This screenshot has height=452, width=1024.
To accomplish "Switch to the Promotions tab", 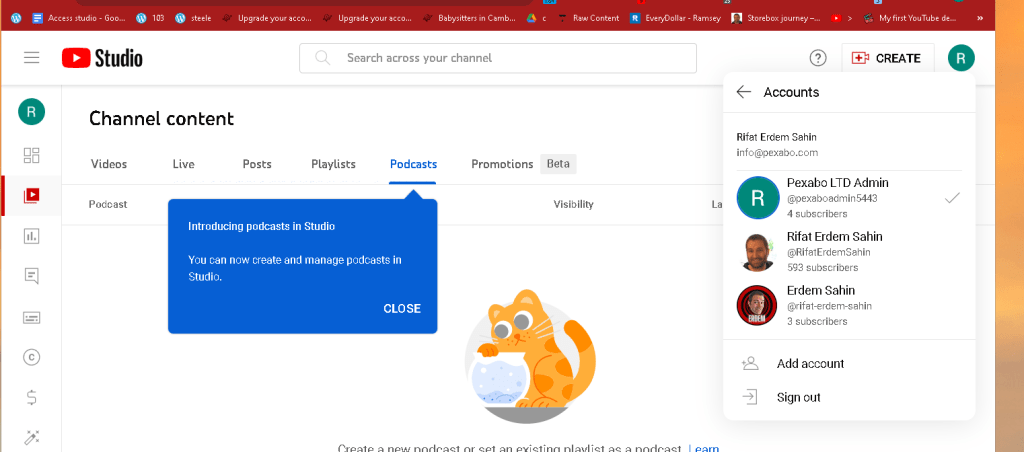I will 502,165.
